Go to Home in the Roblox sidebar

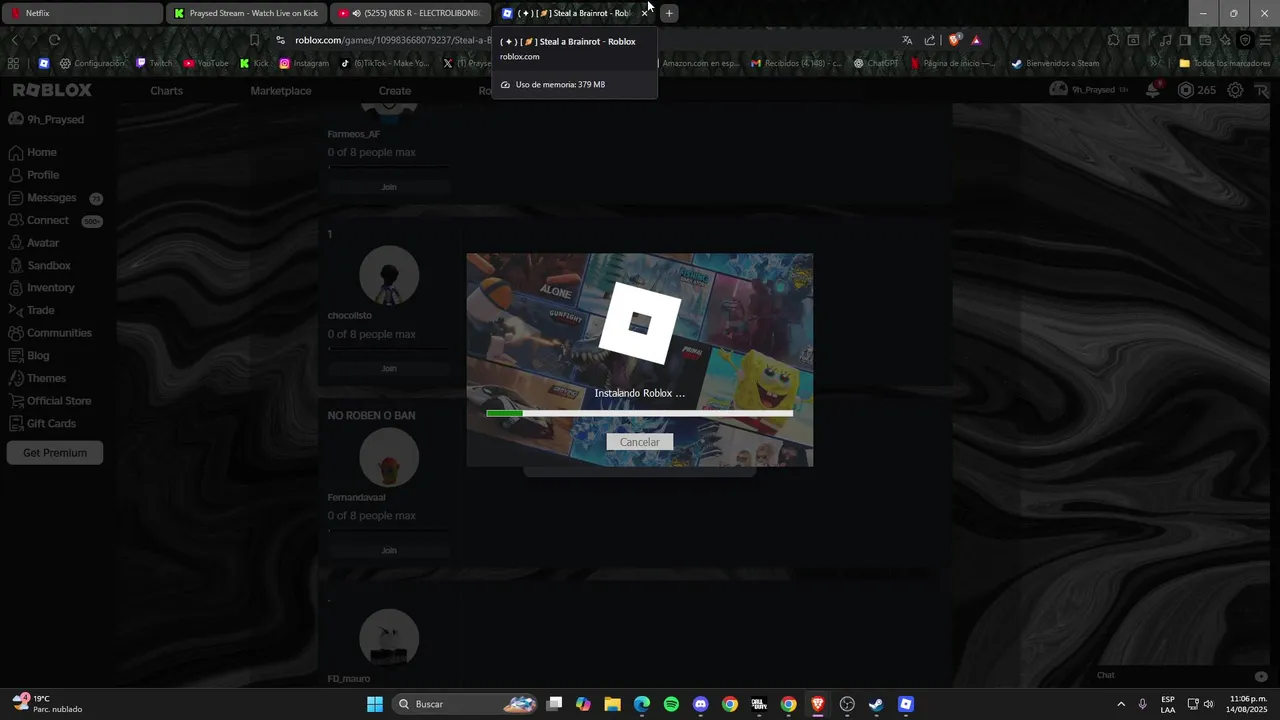click(x=32, y=152)
